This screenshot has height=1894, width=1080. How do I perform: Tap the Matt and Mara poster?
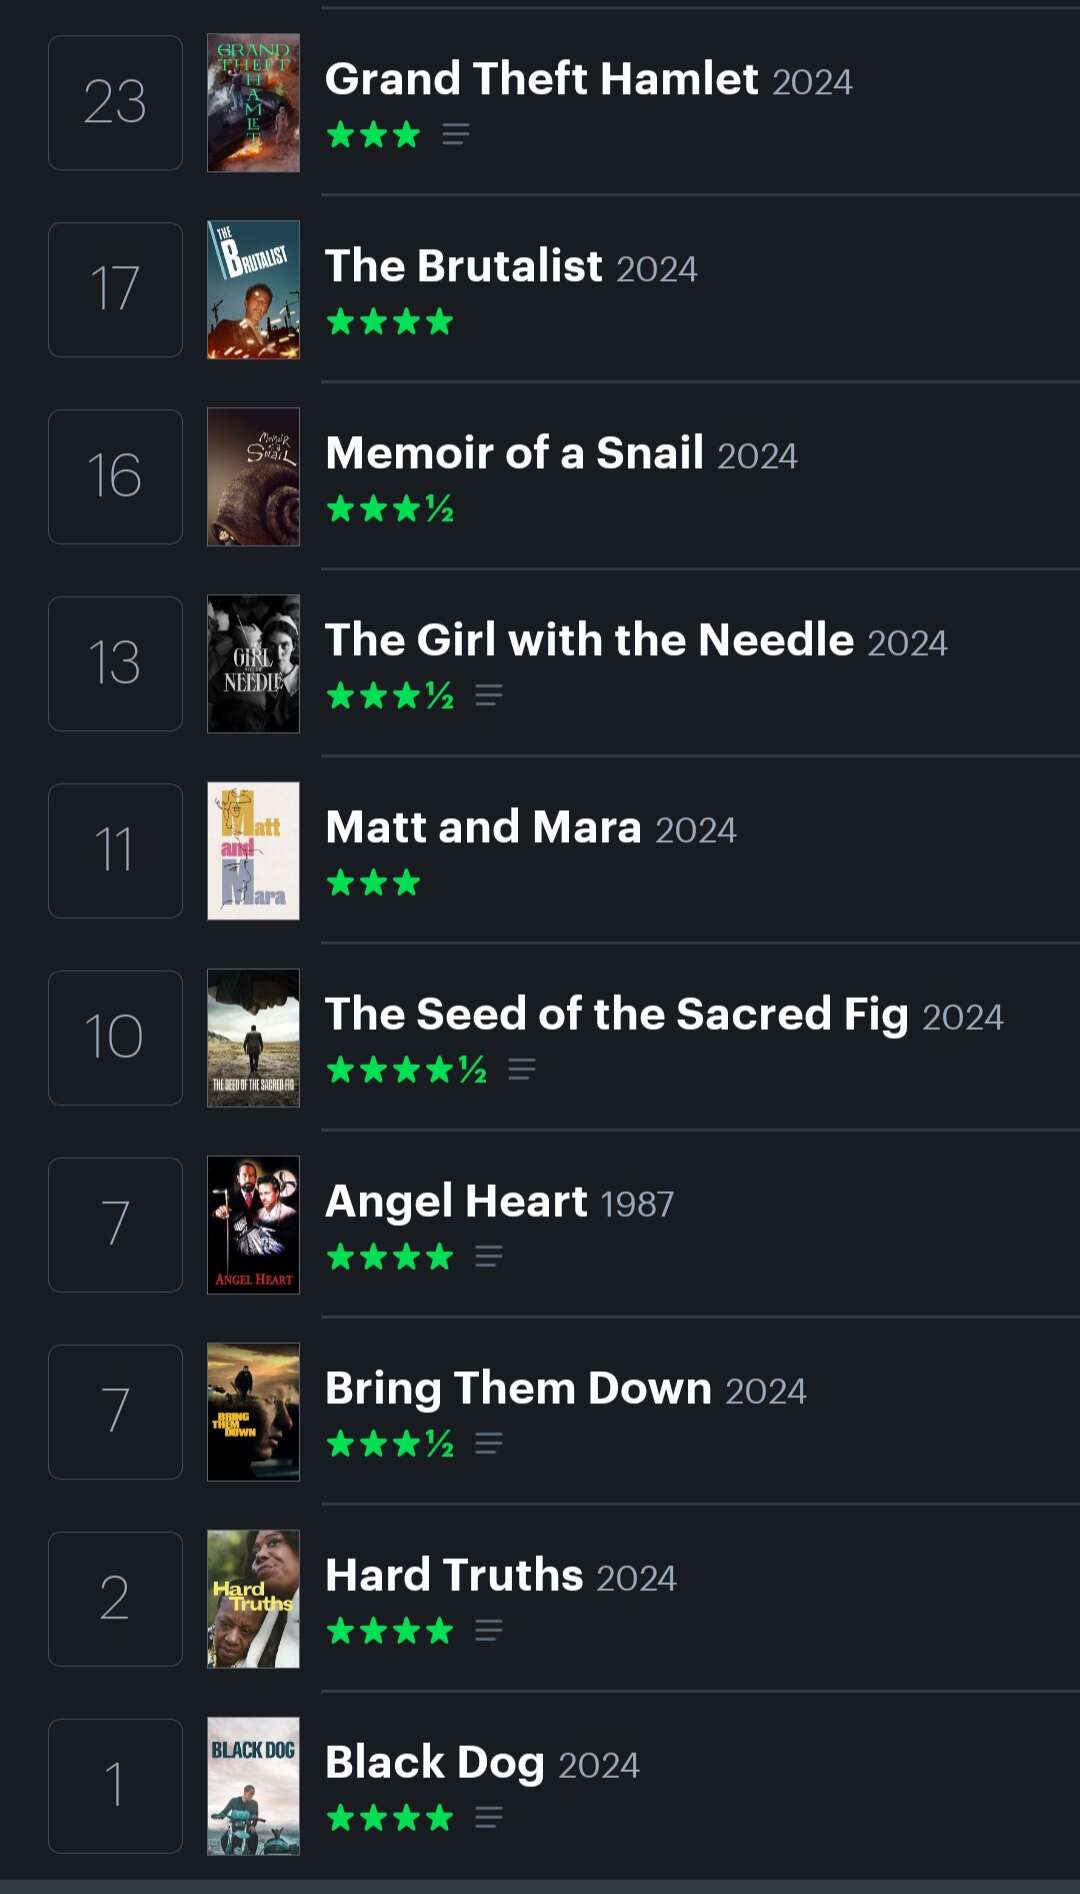(253, 851)
